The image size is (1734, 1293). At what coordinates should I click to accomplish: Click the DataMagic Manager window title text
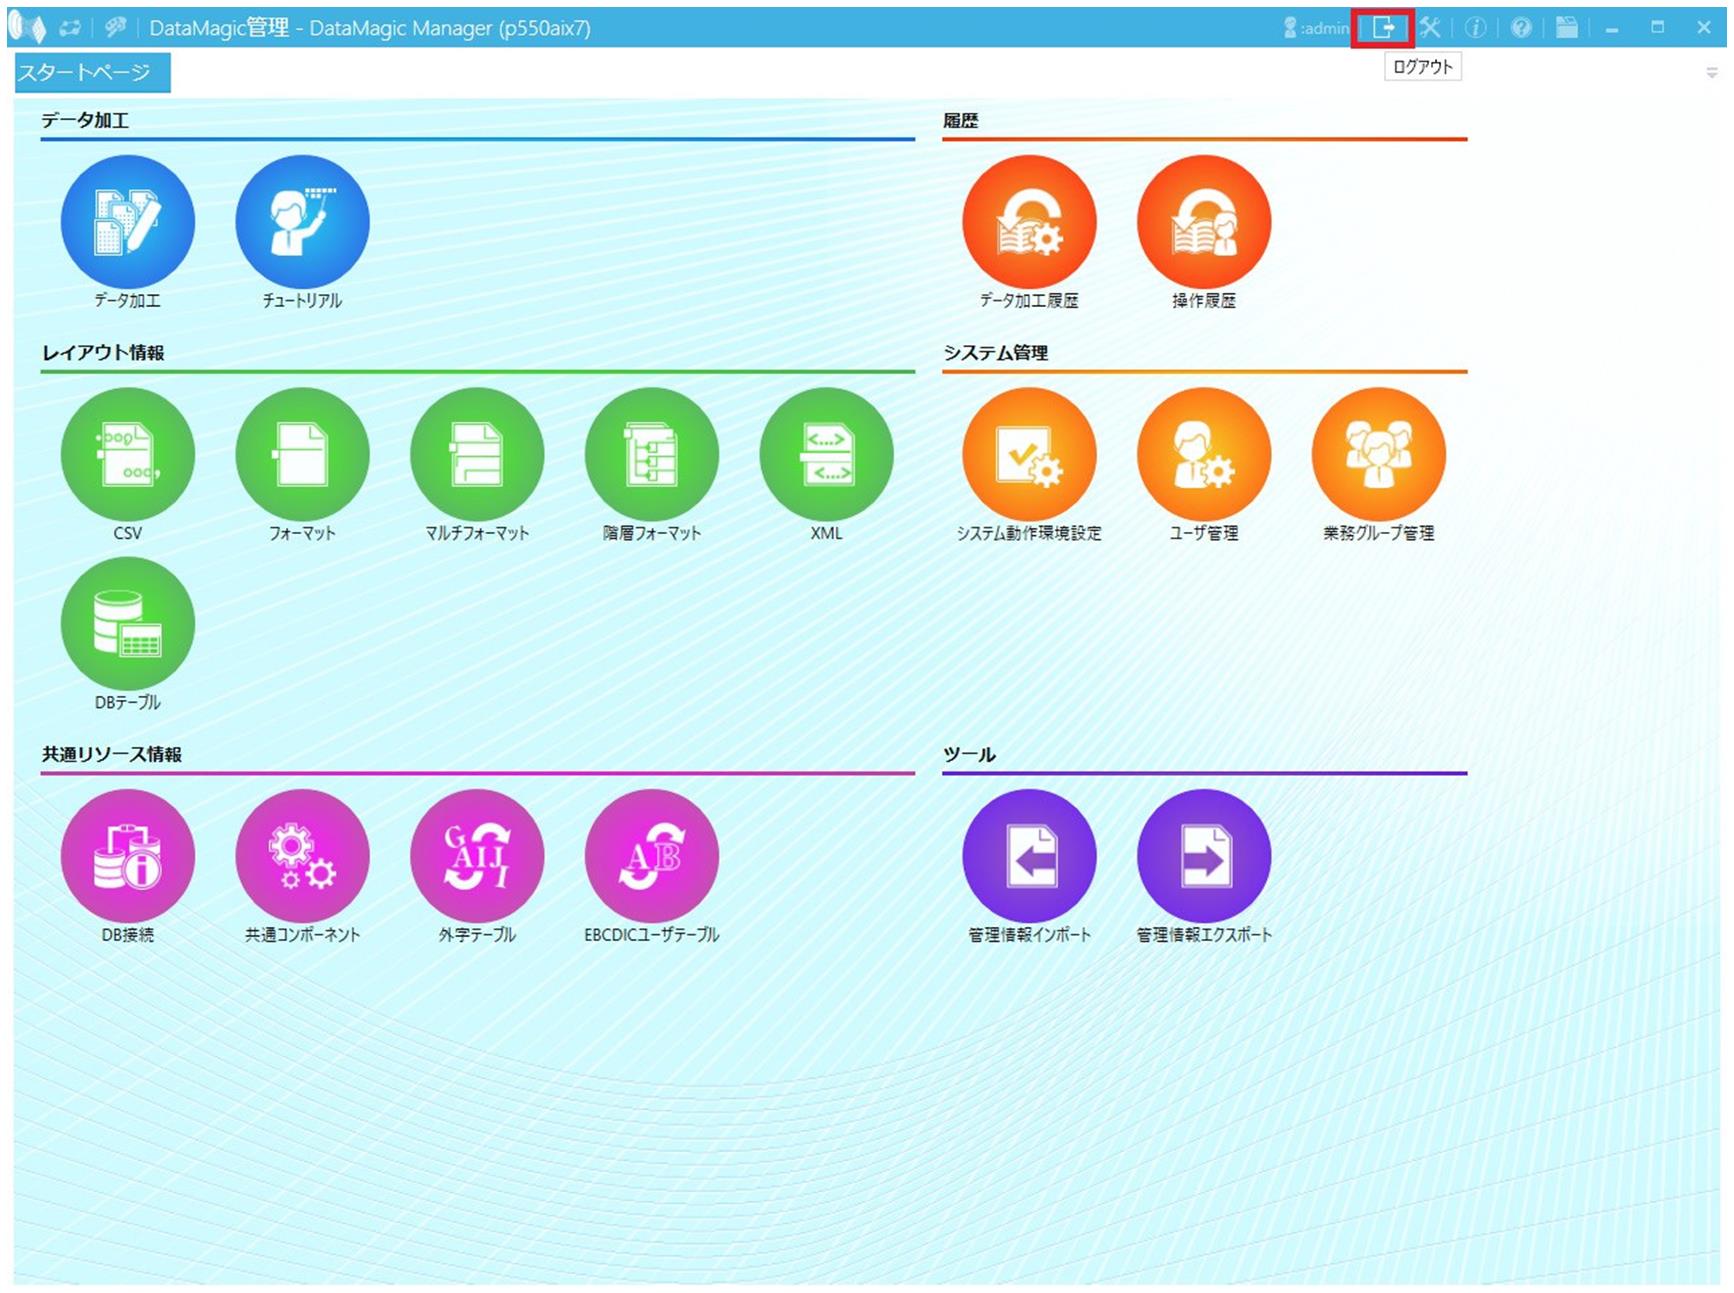click(x=370, y=28)
